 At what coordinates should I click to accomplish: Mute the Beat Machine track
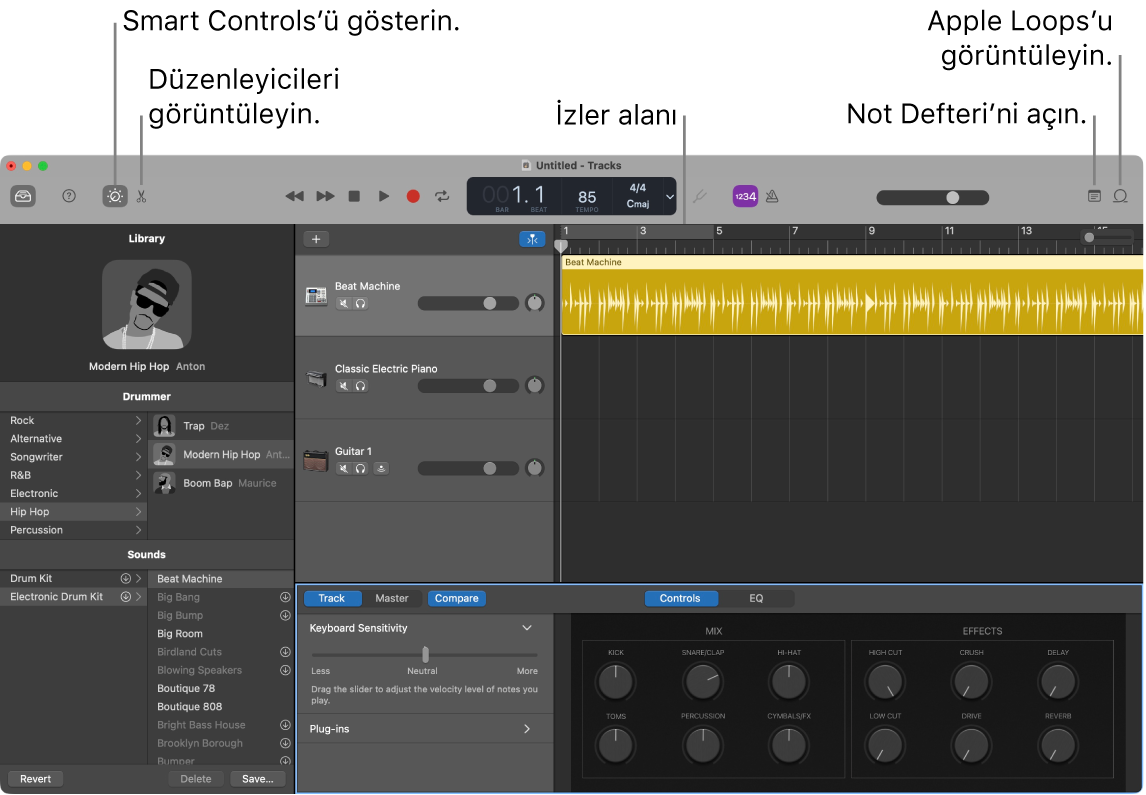[x=344, y=303]
